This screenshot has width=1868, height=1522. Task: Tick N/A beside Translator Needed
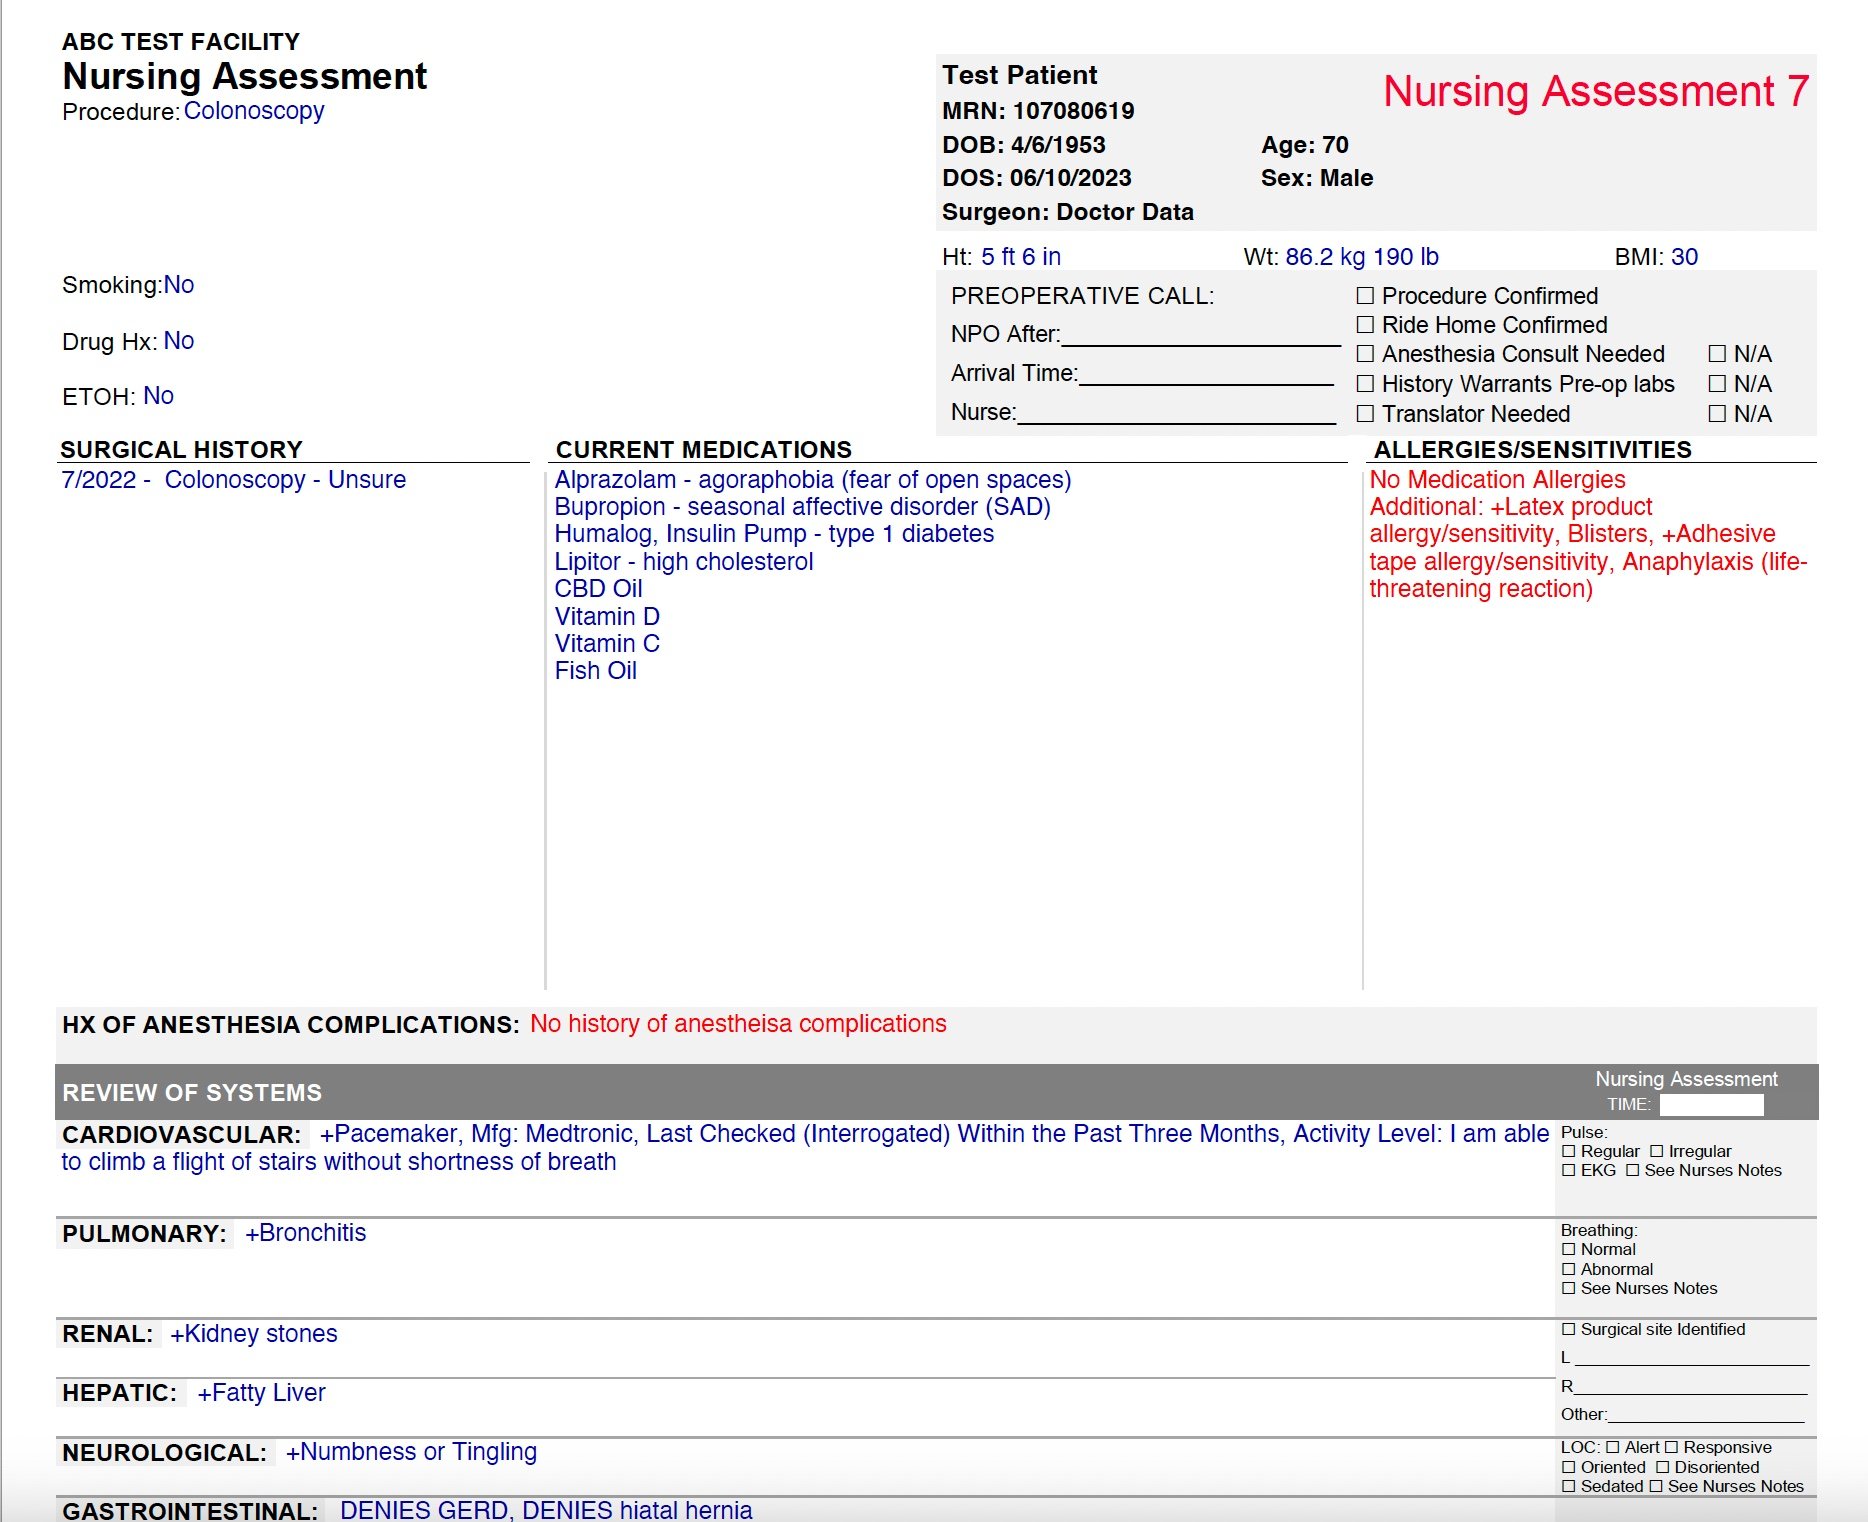click(x=1717, y=414)
